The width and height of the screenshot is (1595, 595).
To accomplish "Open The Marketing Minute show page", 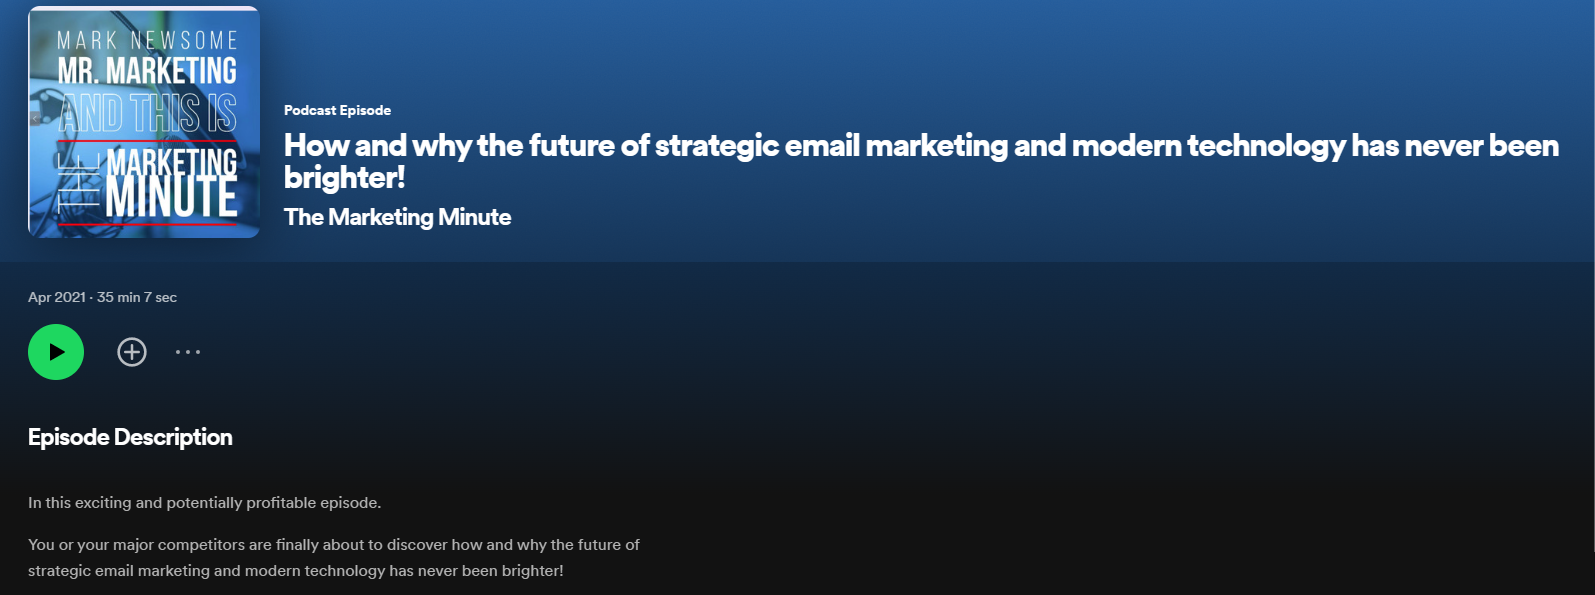I will tap(397, 217).
